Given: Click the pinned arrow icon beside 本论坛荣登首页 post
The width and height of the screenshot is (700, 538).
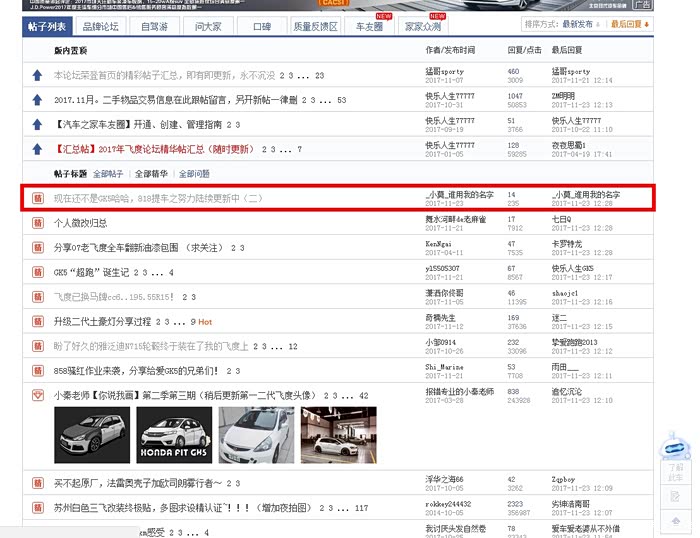Looking at the screenshot, I should (37, 75).
